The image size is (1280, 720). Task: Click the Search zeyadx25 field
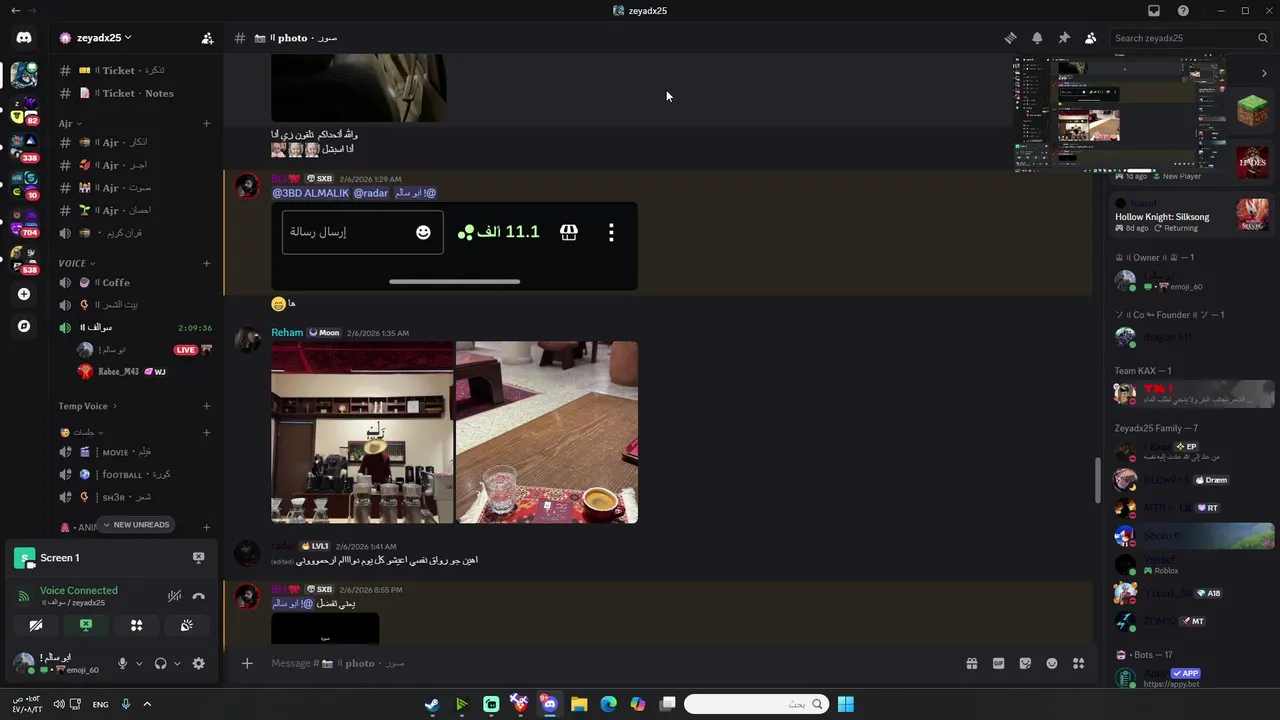(1190, 38)
